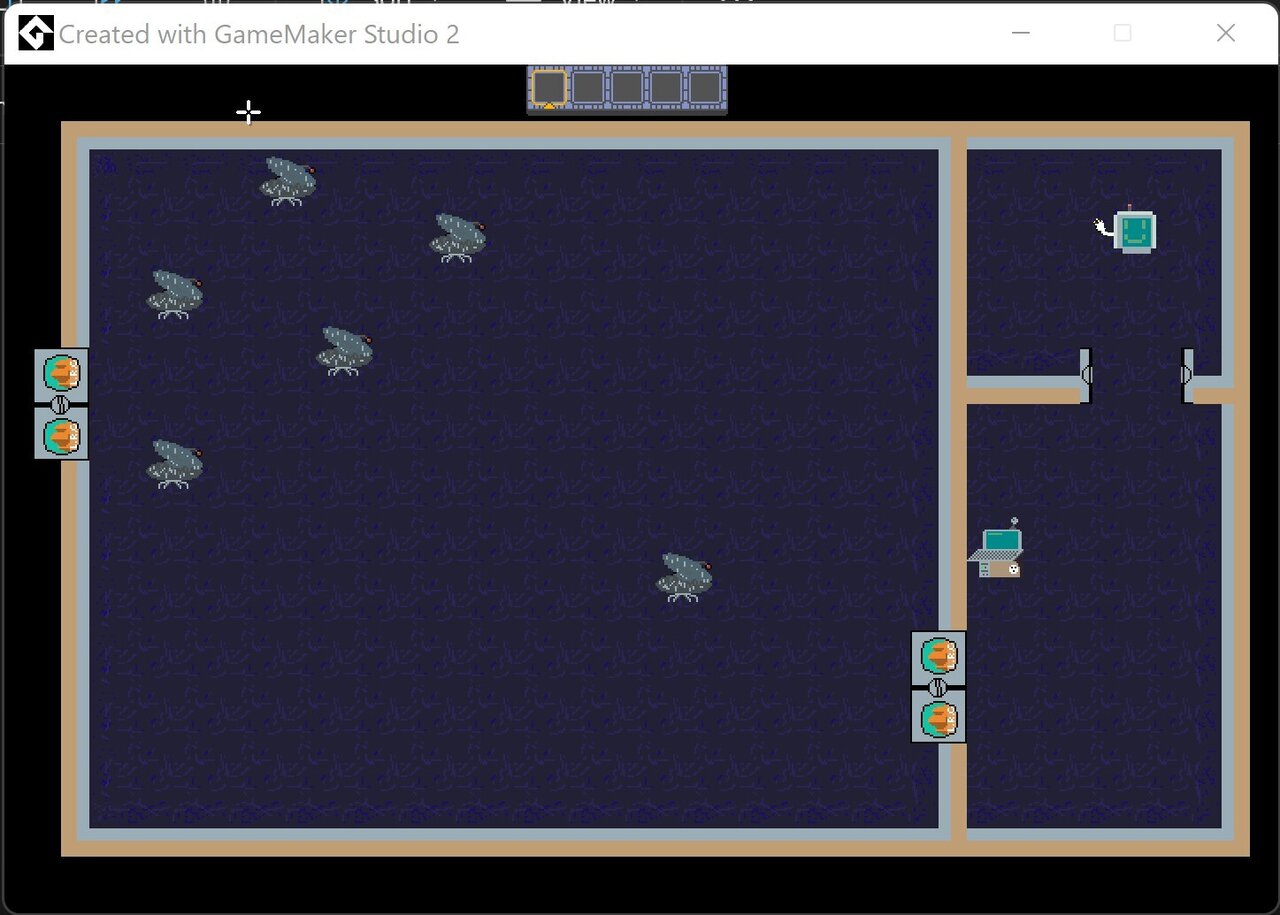The height and width of the screenshot is (915, 1280).
Task: Click the GameMaker logo in title bar
Action: [x=36, y=34]
